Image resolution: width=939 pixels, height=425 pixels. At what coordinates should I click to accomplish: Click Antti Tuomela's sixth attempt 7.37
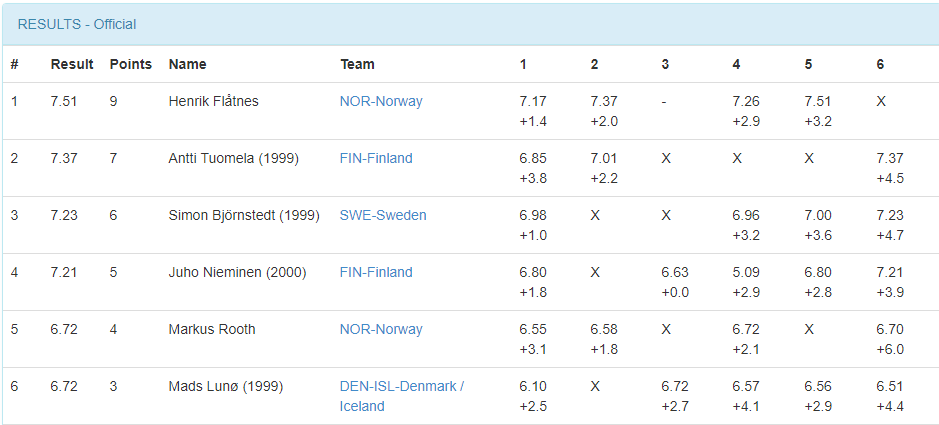[890, 158]
